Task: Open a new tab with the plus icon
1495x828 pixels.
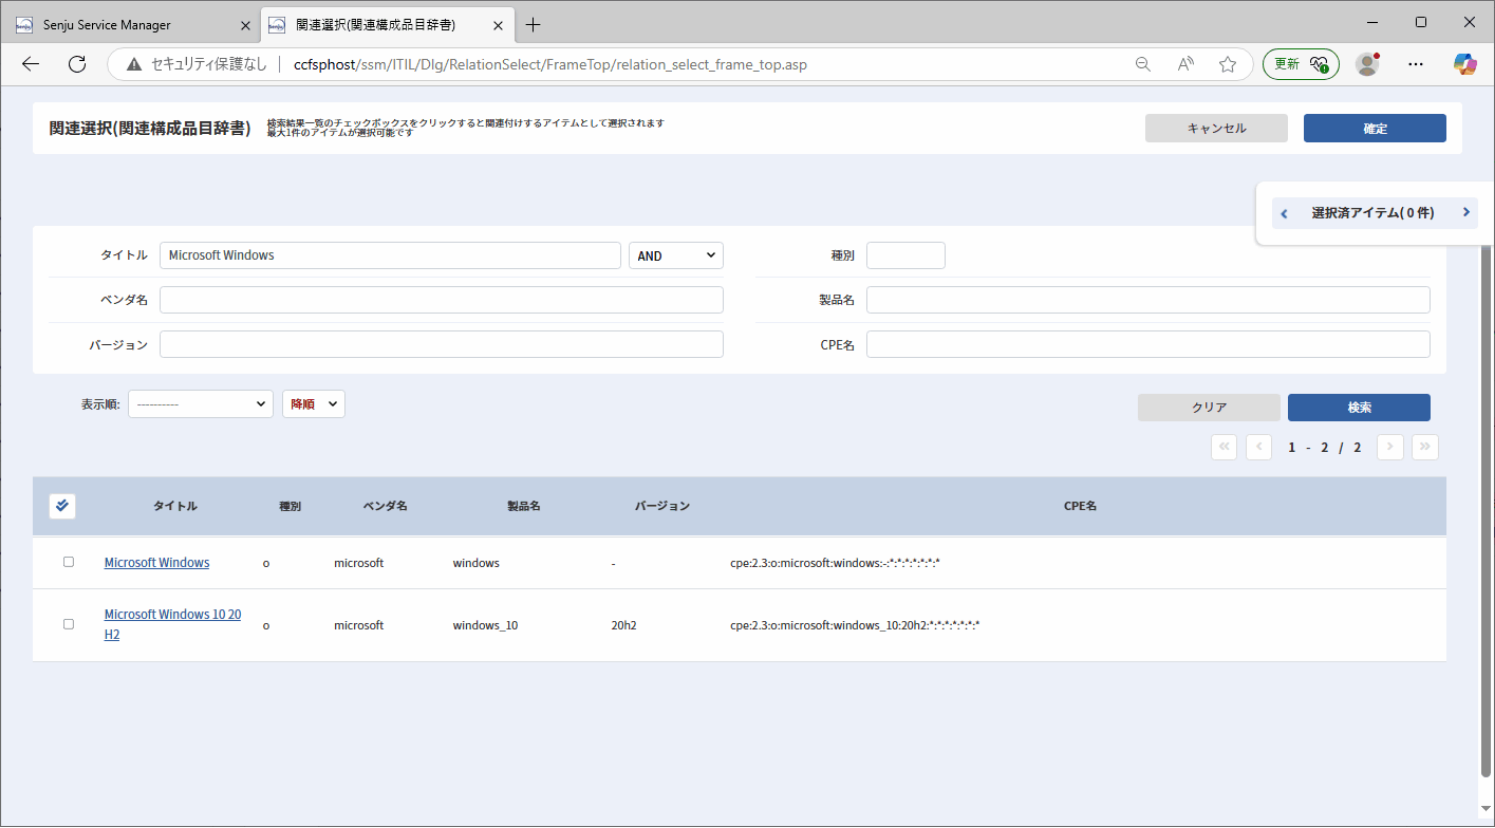Action: point(533,25)
